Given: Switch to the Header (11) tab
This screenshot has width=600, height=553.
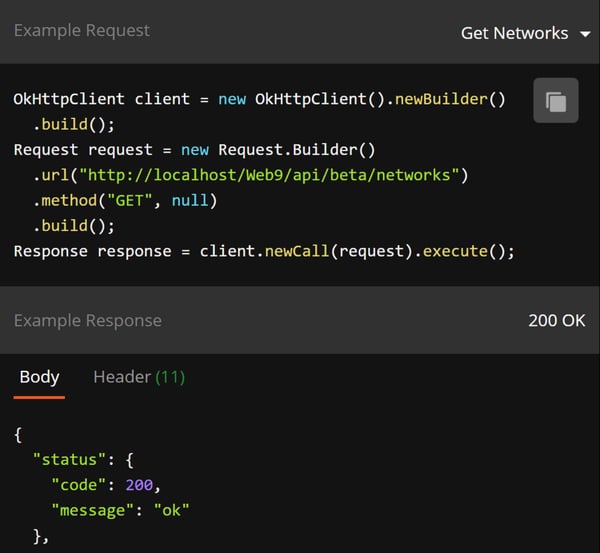Looking at the screenshot, I should click(139, 377).
